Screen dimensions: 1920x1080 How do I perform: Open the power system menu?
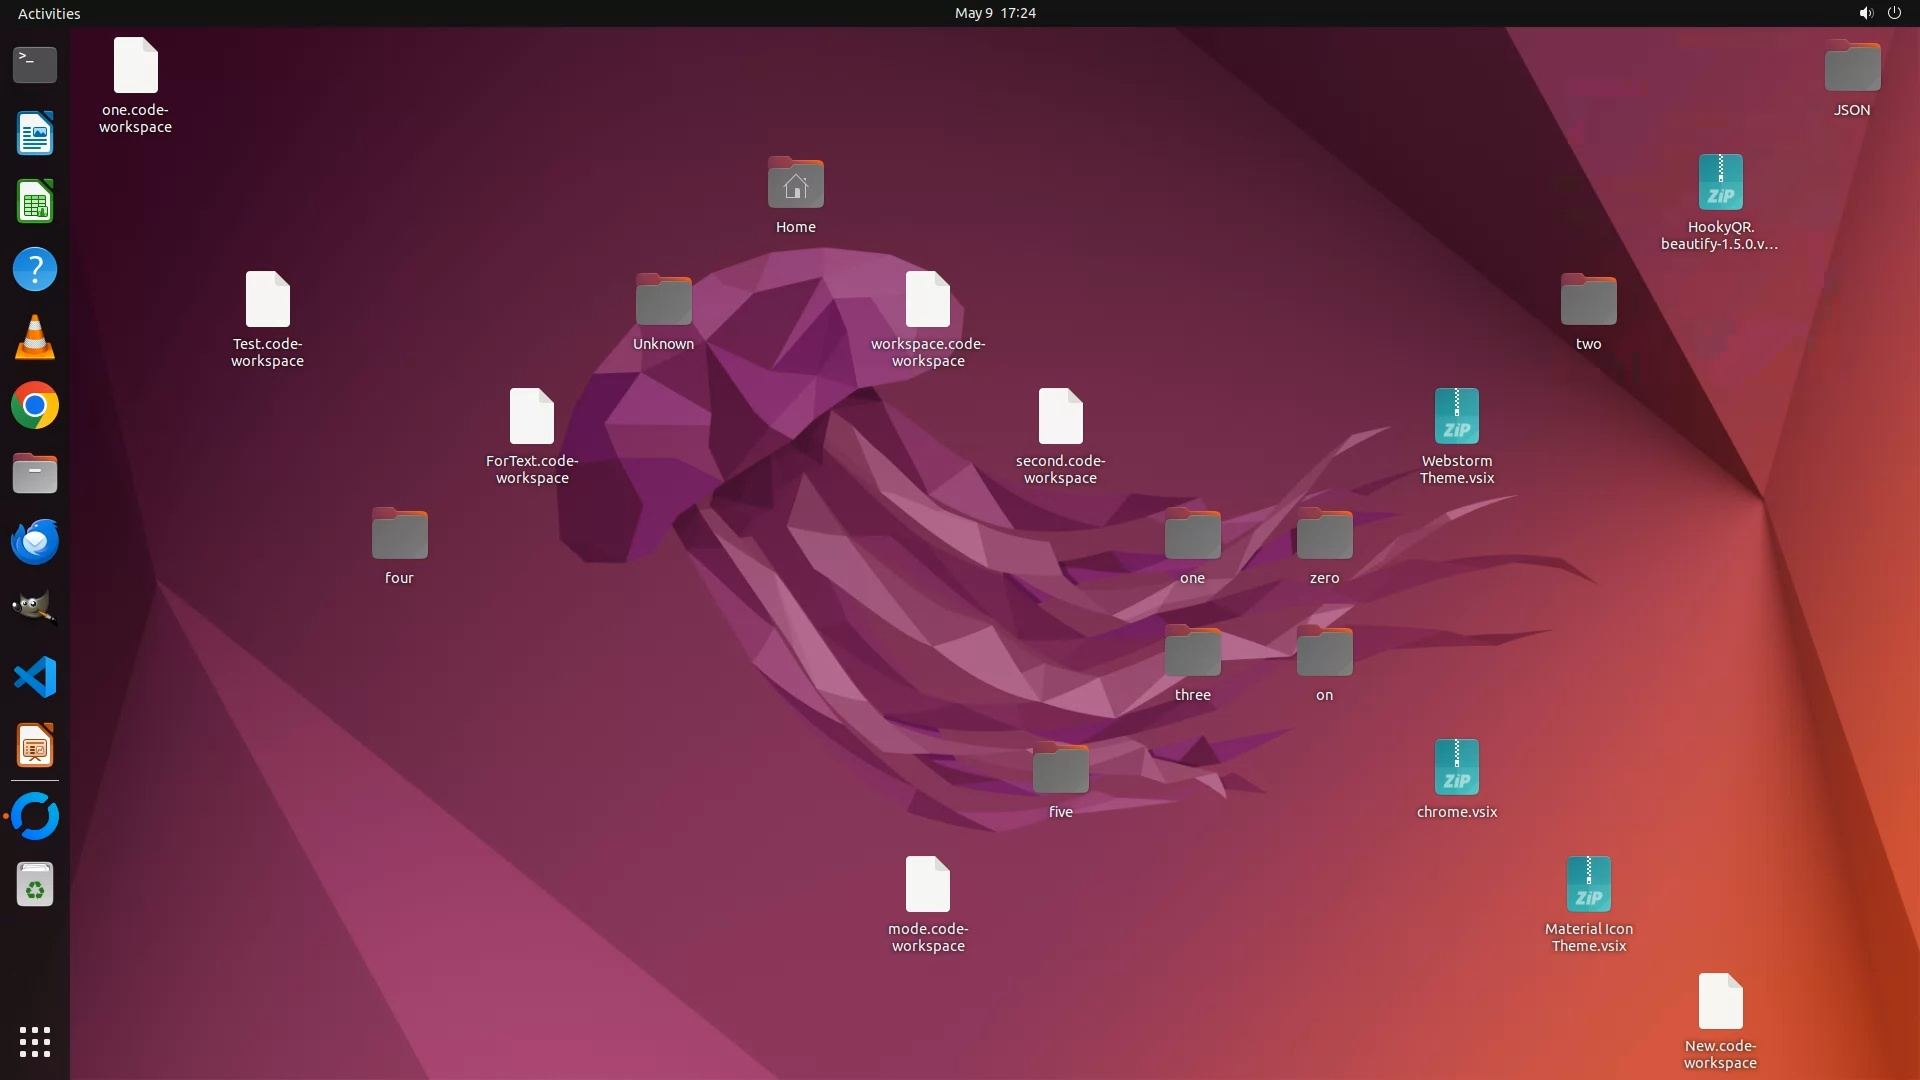pyautogui.click(x=1894, y=13)
